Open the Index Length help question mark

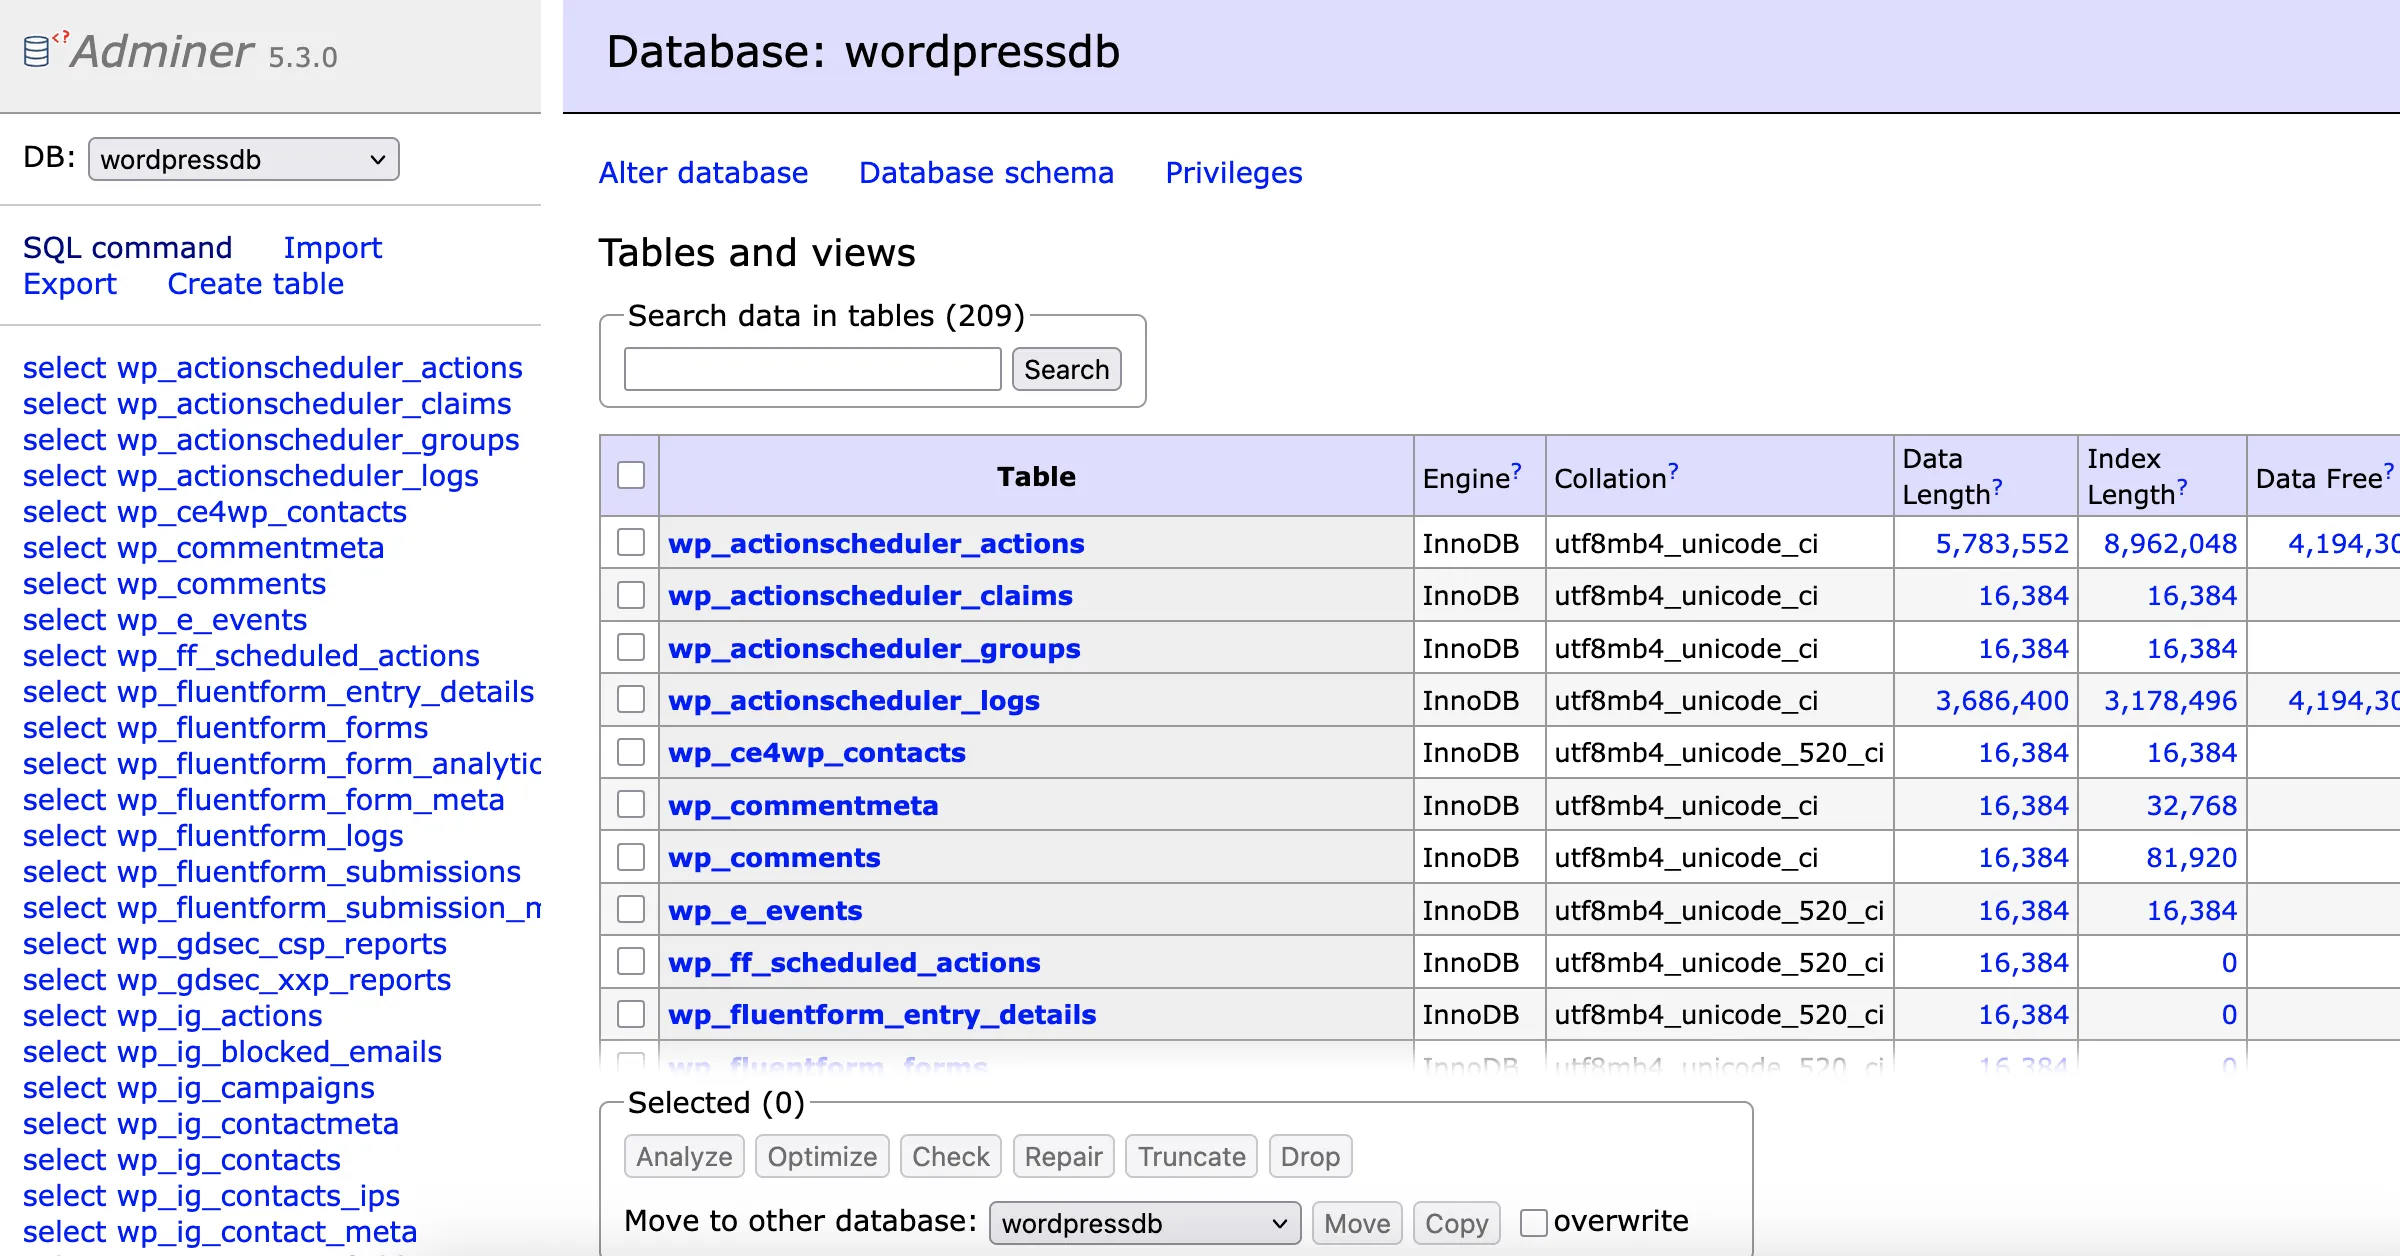click(2182, 487)
